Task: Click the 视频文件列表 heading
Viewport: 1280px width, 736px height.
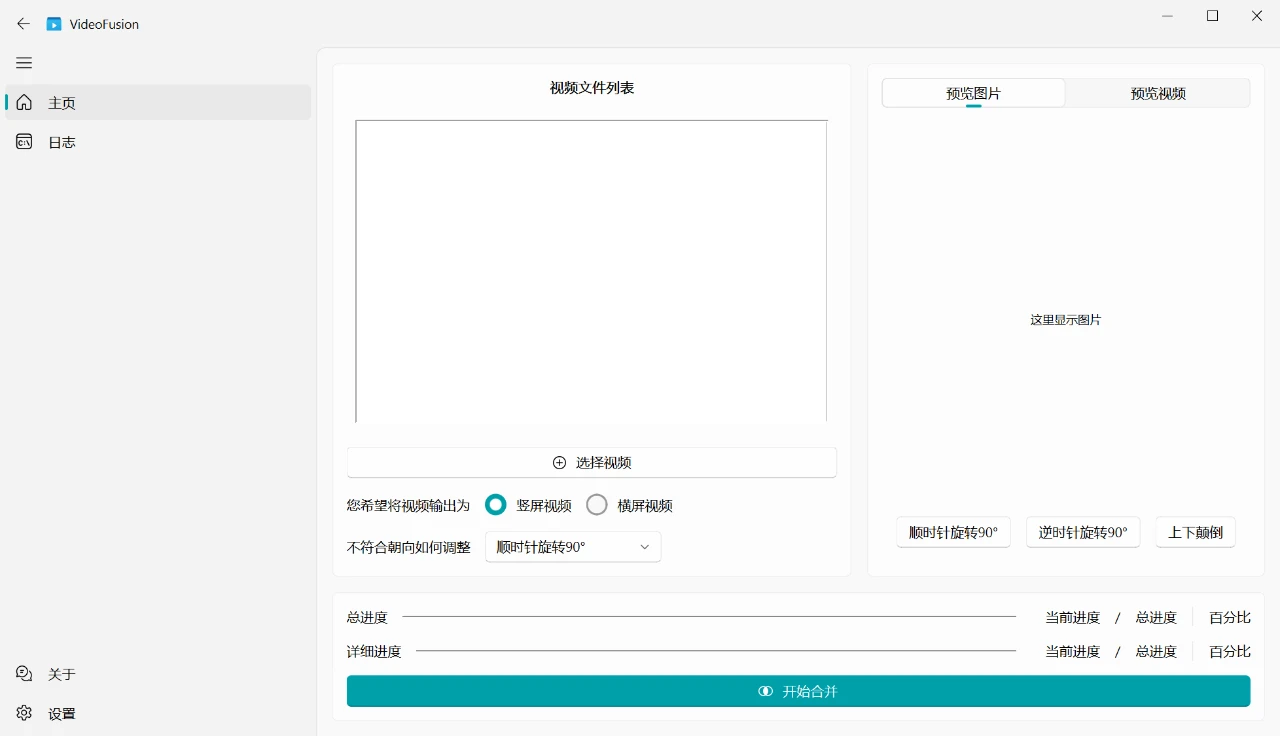Action: click(x=592, y=88)
